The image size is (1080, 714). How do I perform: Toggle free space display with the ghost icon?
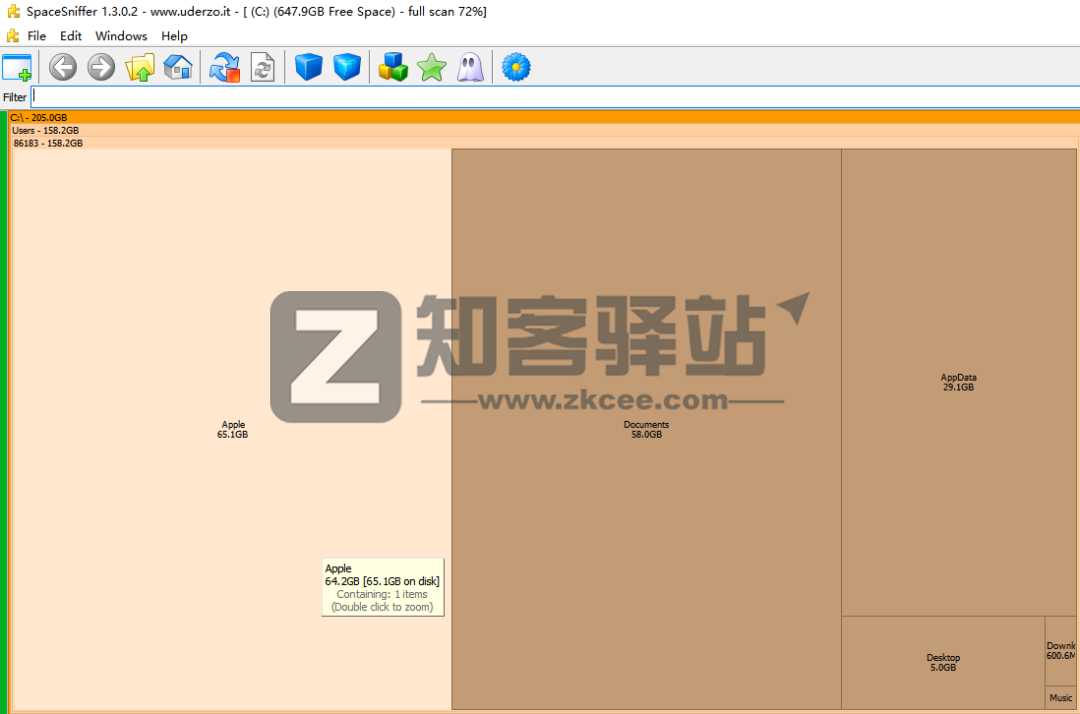pyautogui.click(x=469, y=67)
